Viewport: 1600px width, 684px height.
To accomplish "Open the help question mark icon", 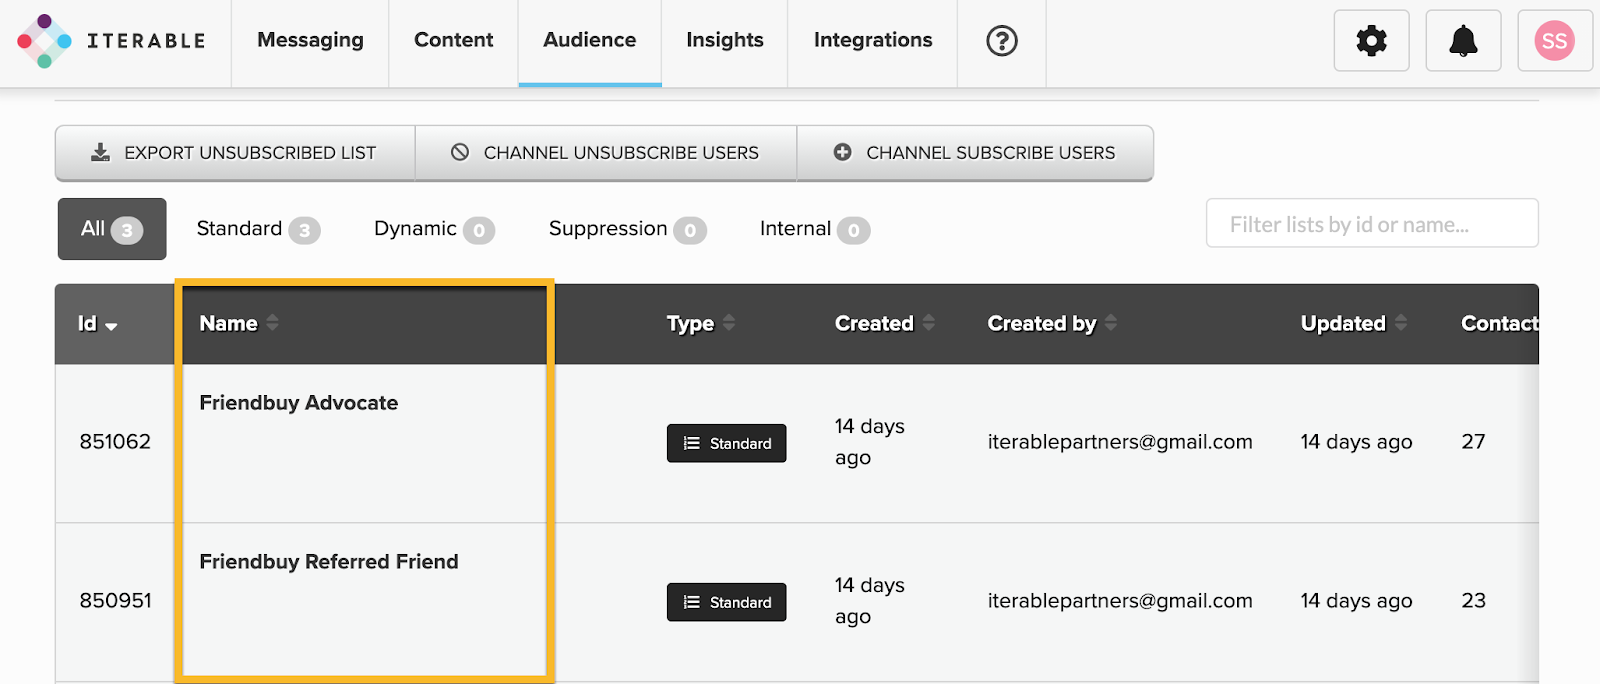I will [x=1001, y=41].
